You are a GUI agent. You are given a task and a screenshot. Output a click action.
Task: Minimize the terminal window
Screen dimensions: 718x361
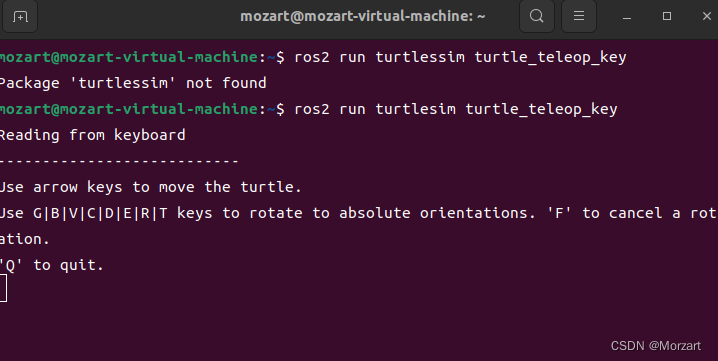(x=627, y=17)
